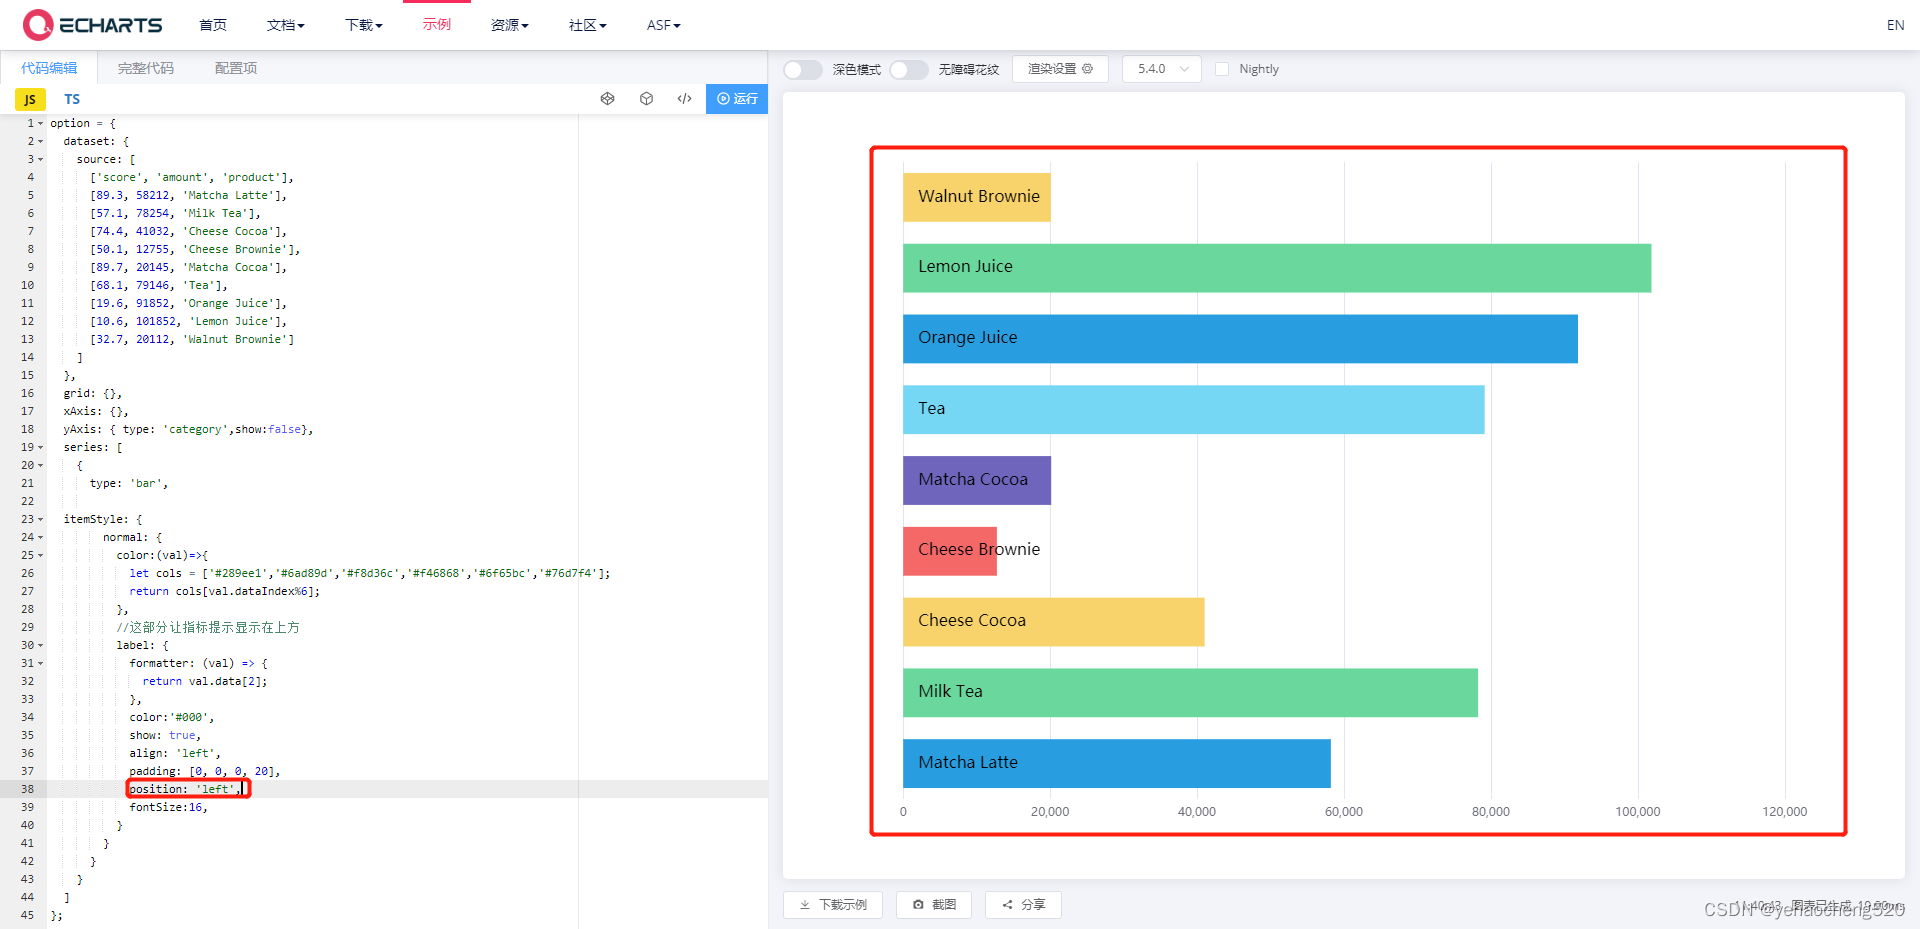
Task: Collapse source fold at line 3
Action: click(41, 160)
